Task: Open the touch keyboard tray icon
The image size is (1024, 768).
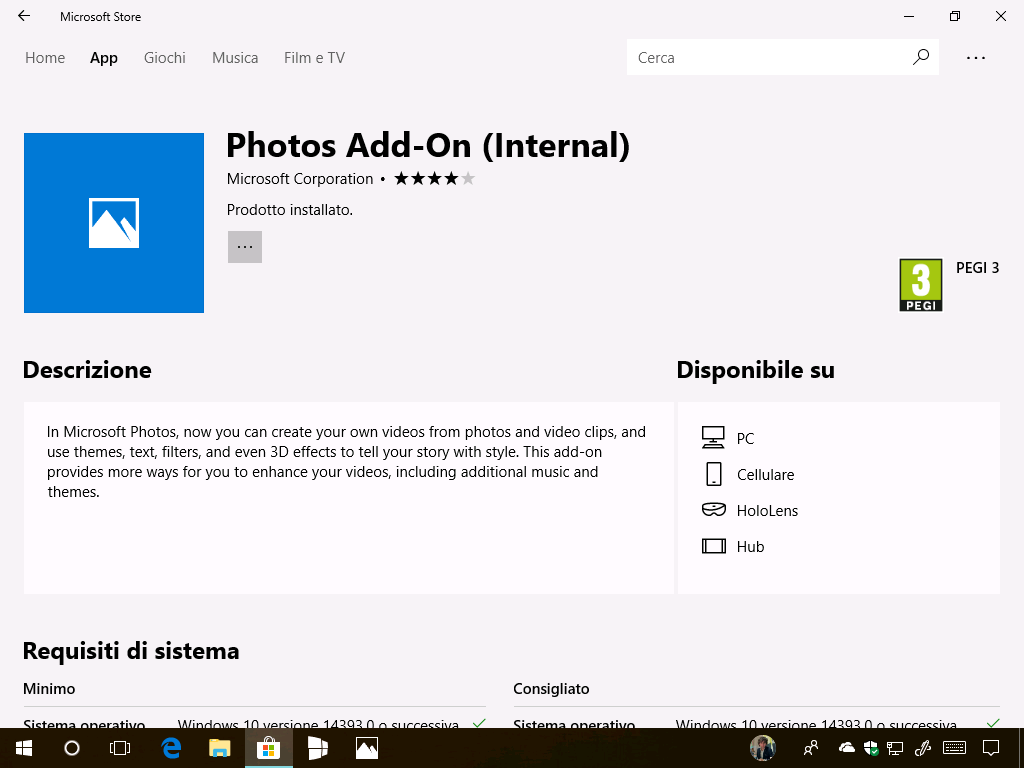Action: [x=955, y=748]
